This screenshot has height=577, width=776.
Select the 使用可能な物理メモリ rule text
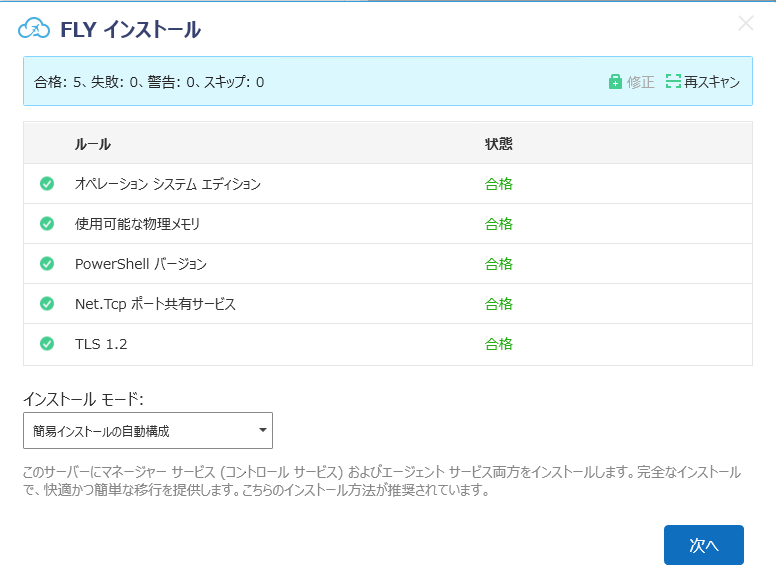point(138,224)
